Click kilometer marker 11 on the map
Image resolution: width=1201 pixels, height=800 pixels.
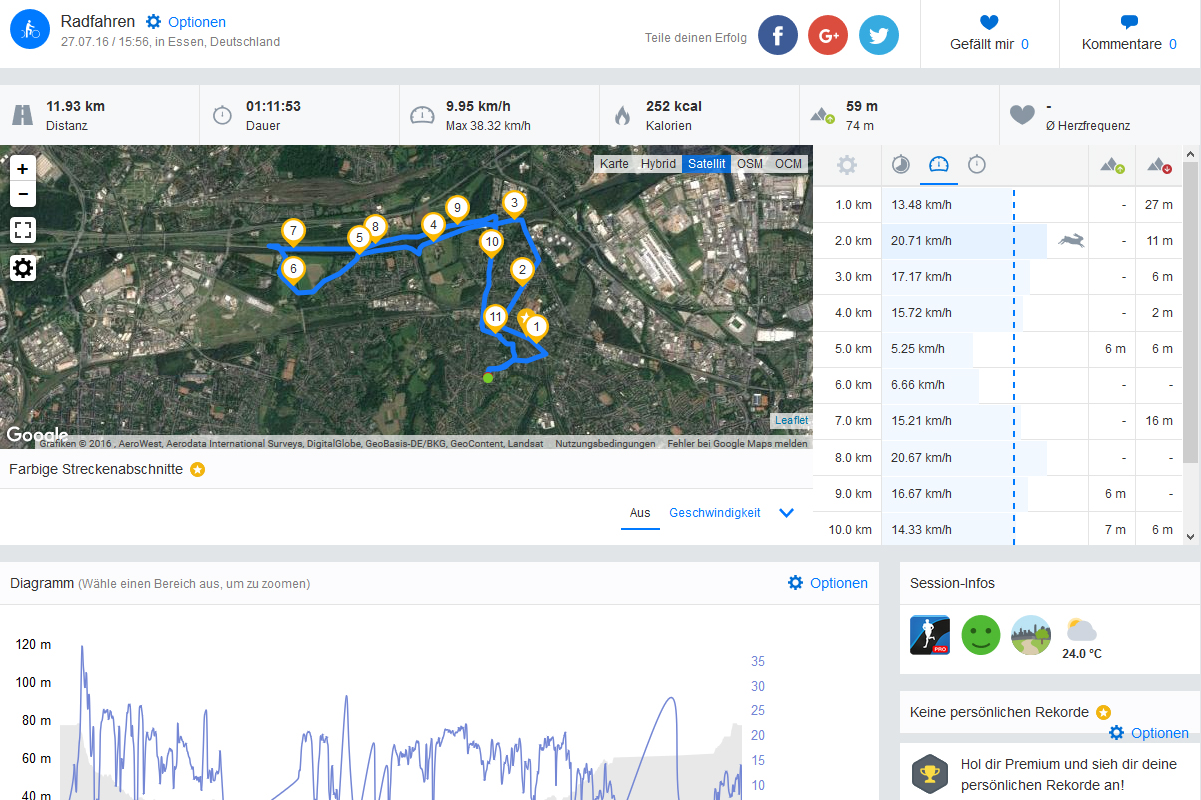(495, 320)
